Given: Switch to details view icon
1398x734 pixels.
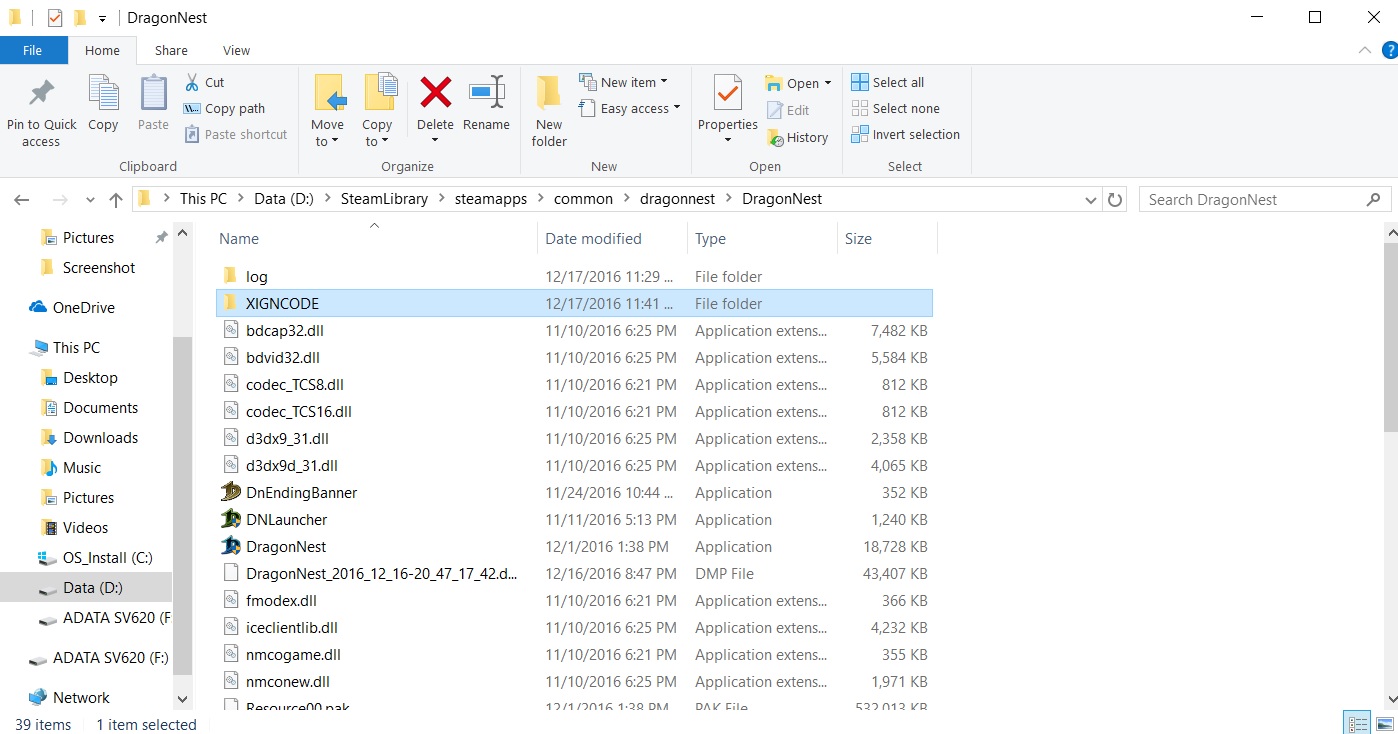Looking at the screenshot, I should (x=1357, y=724).
